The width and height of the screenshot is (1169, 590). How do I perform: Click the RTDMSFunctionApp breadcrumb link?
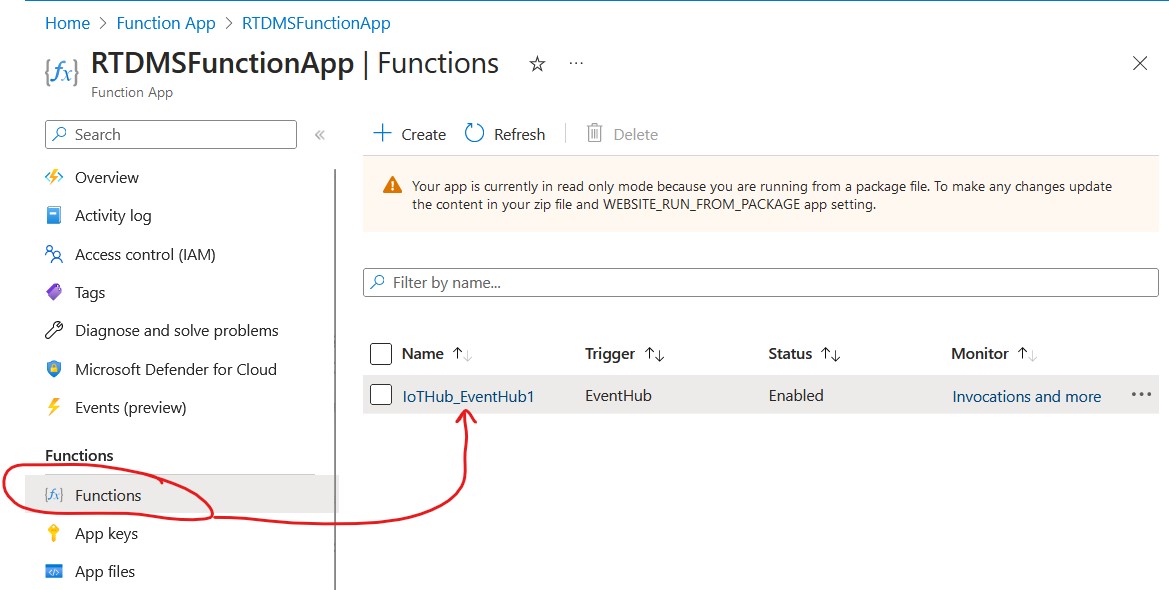[316, 23]
